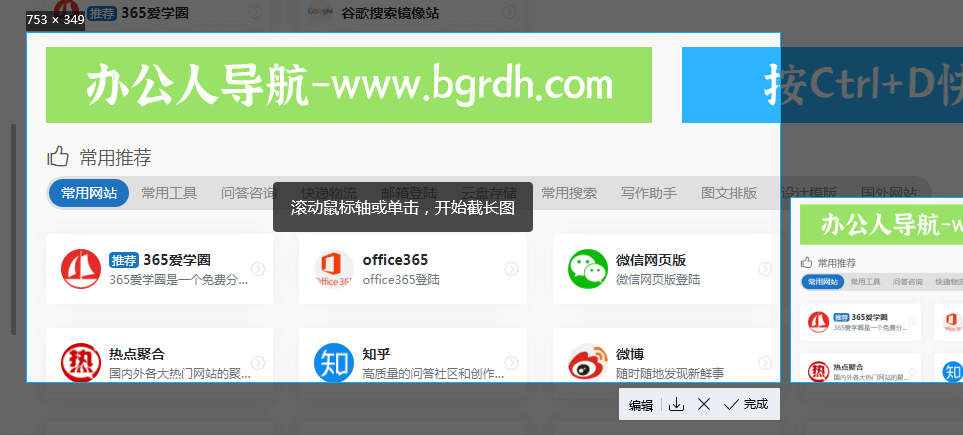Open the office365 title link

[x=395, y=260]
